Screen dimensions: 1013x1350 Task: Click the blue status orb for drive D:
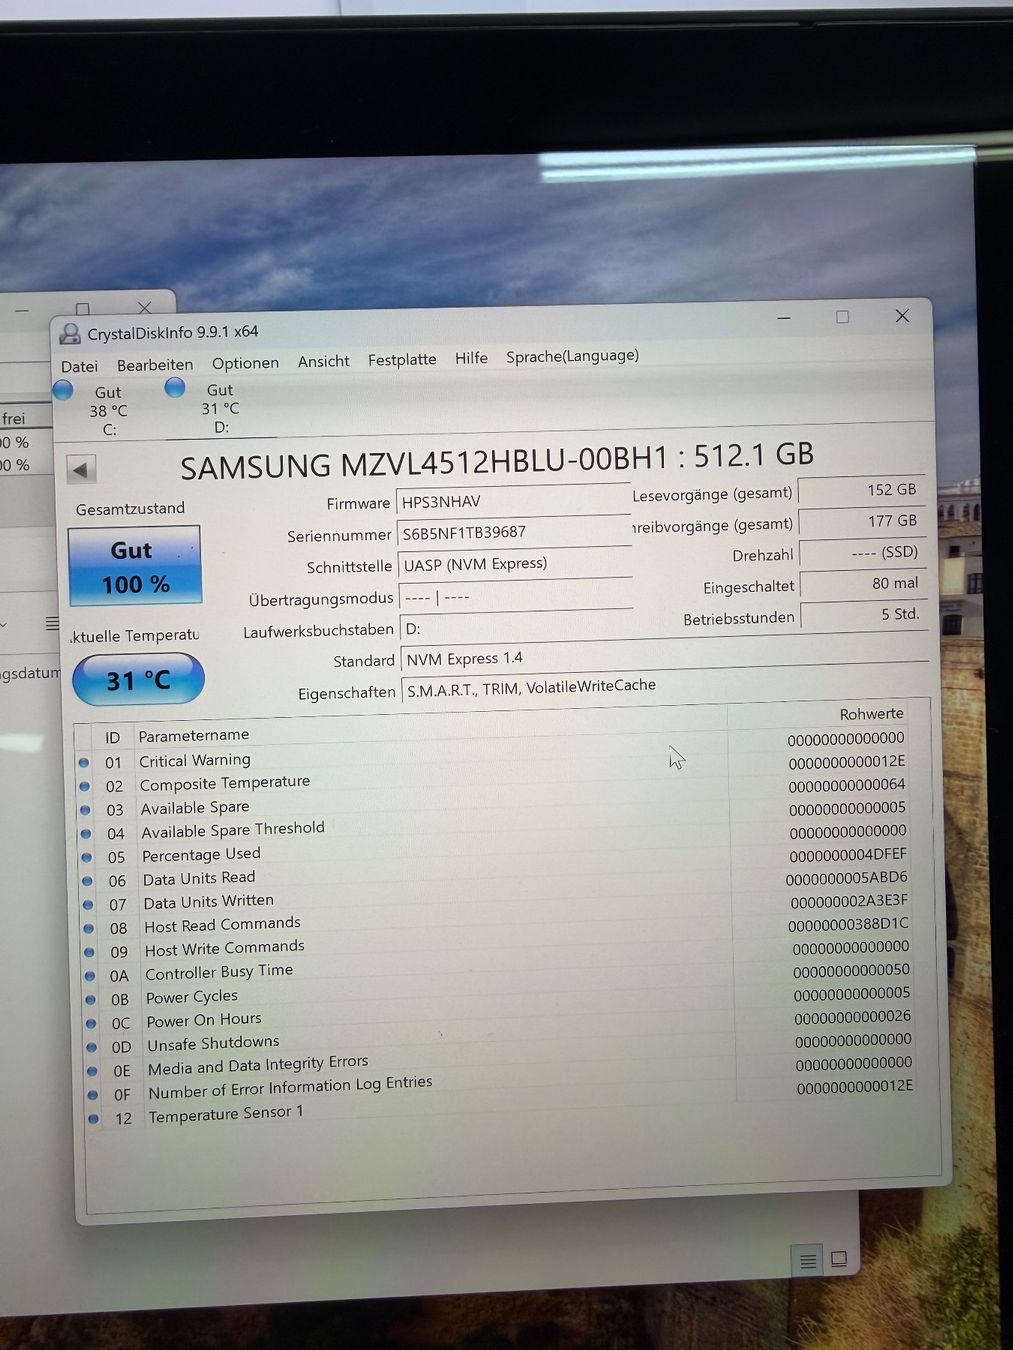(x=175, y=388)
